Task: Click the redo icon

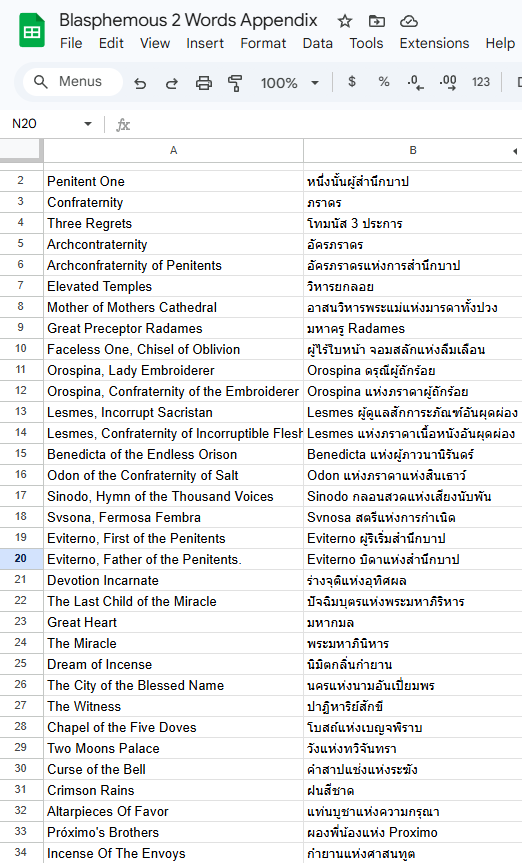Action: 172,83
